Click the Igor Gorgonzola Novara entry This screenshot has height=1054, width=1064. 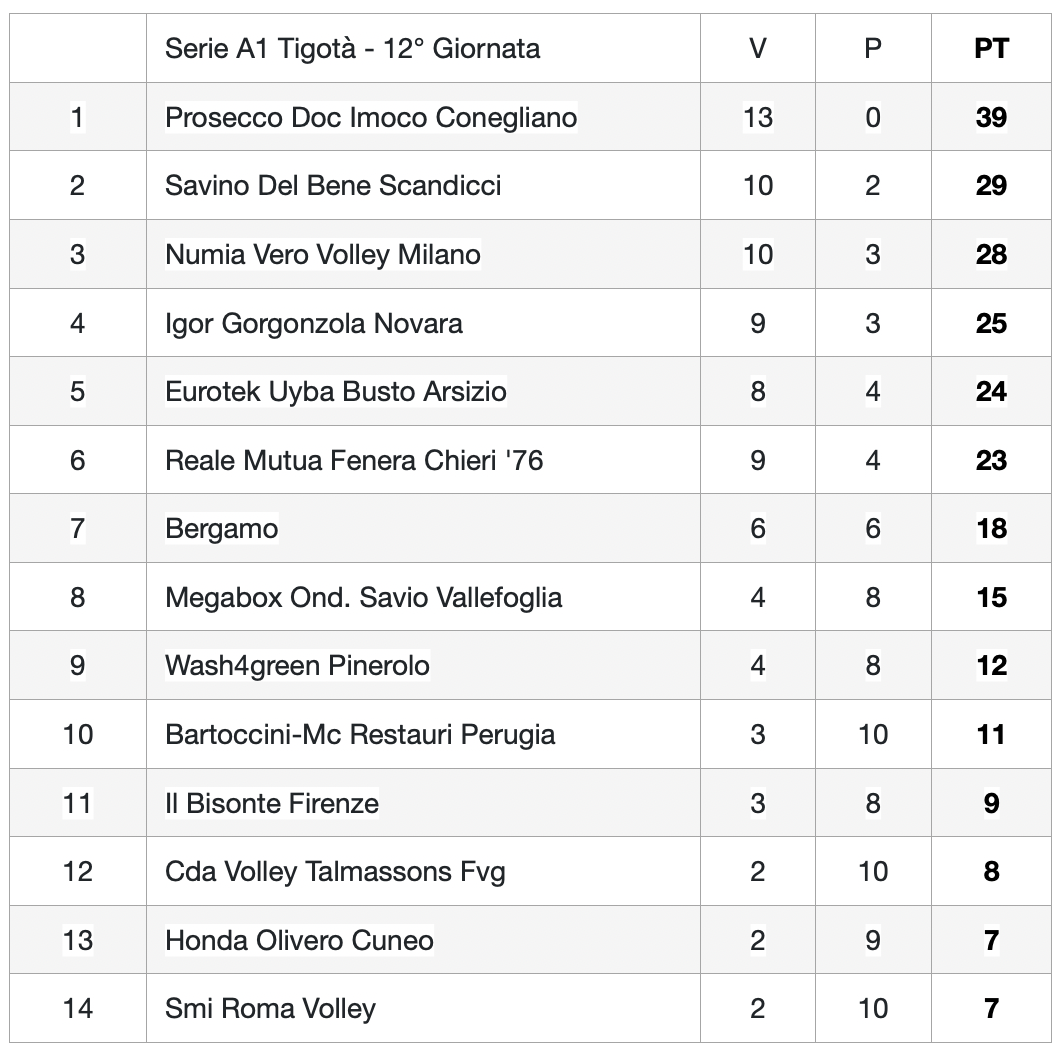pos(314,323)
